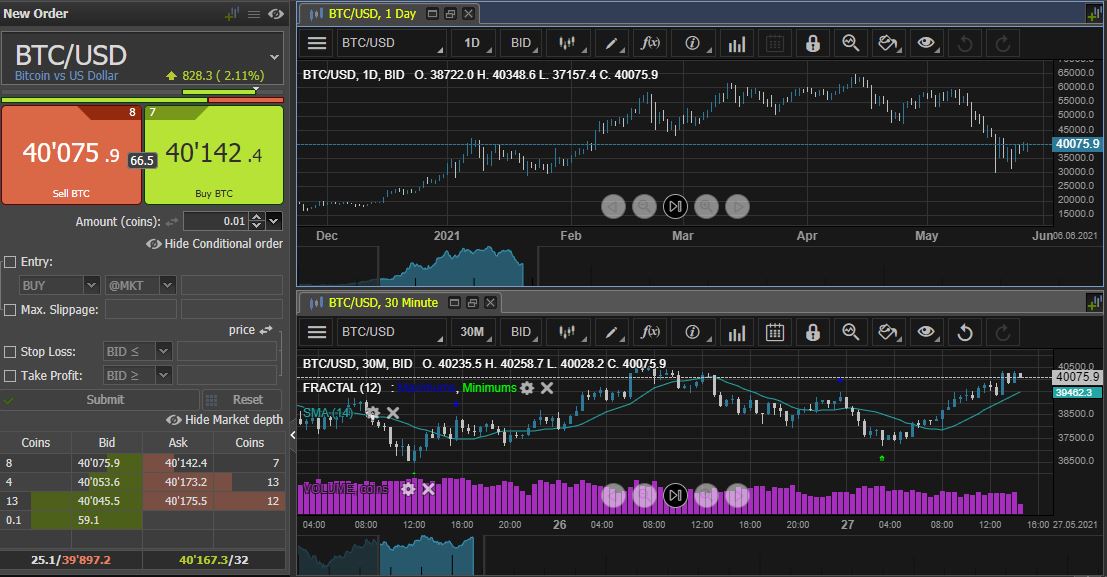Select the drawing pencil tool in 1 Day chart
The height and width of the screenshot is (577, 1107).
click(611, 43)
